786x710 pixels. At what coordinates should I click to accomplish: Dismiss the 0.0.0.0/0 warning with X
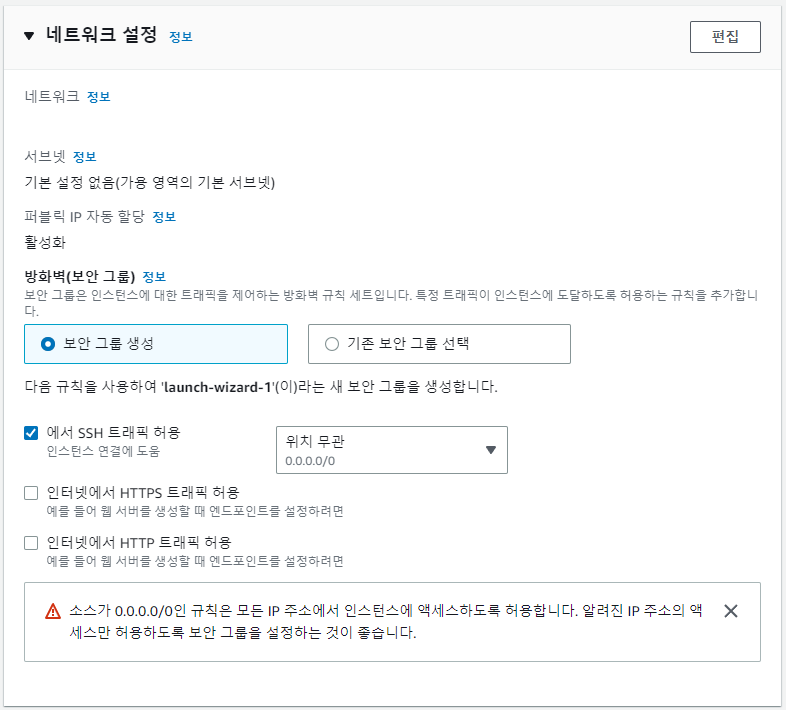(x=731, y=611)
